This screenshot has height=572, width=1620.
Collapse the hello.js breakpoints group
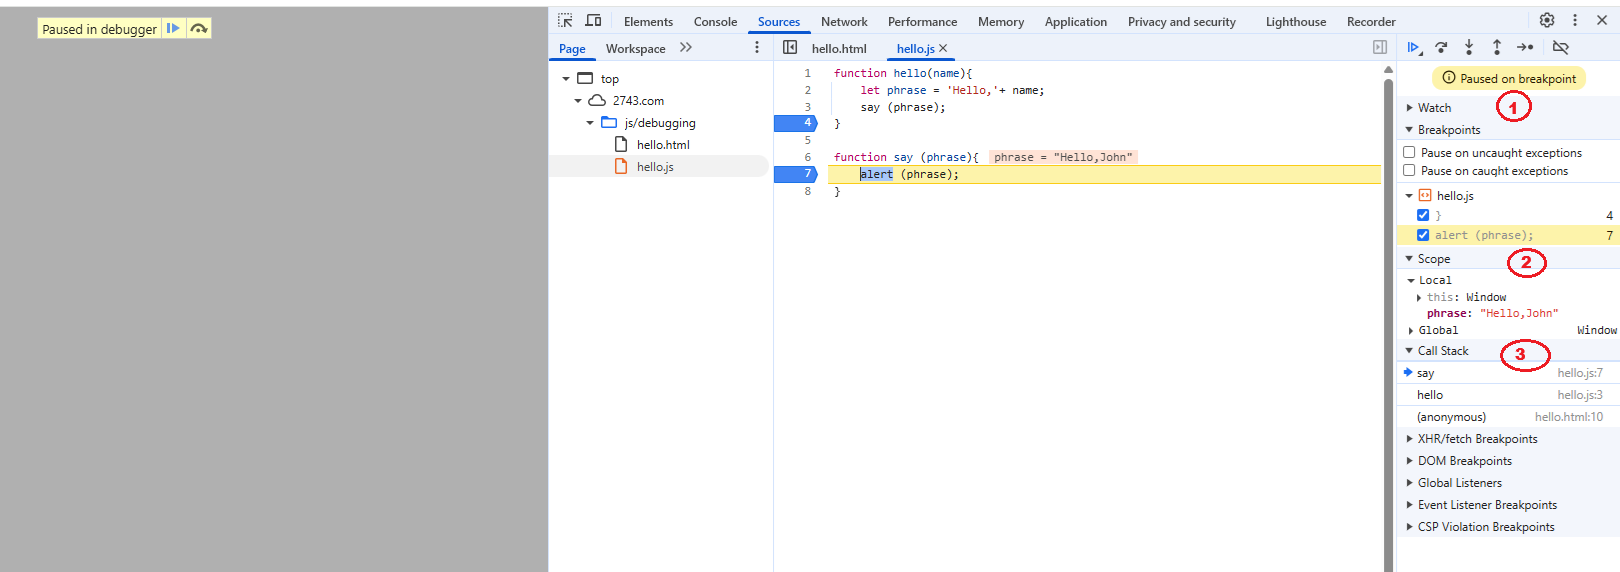1409,196
